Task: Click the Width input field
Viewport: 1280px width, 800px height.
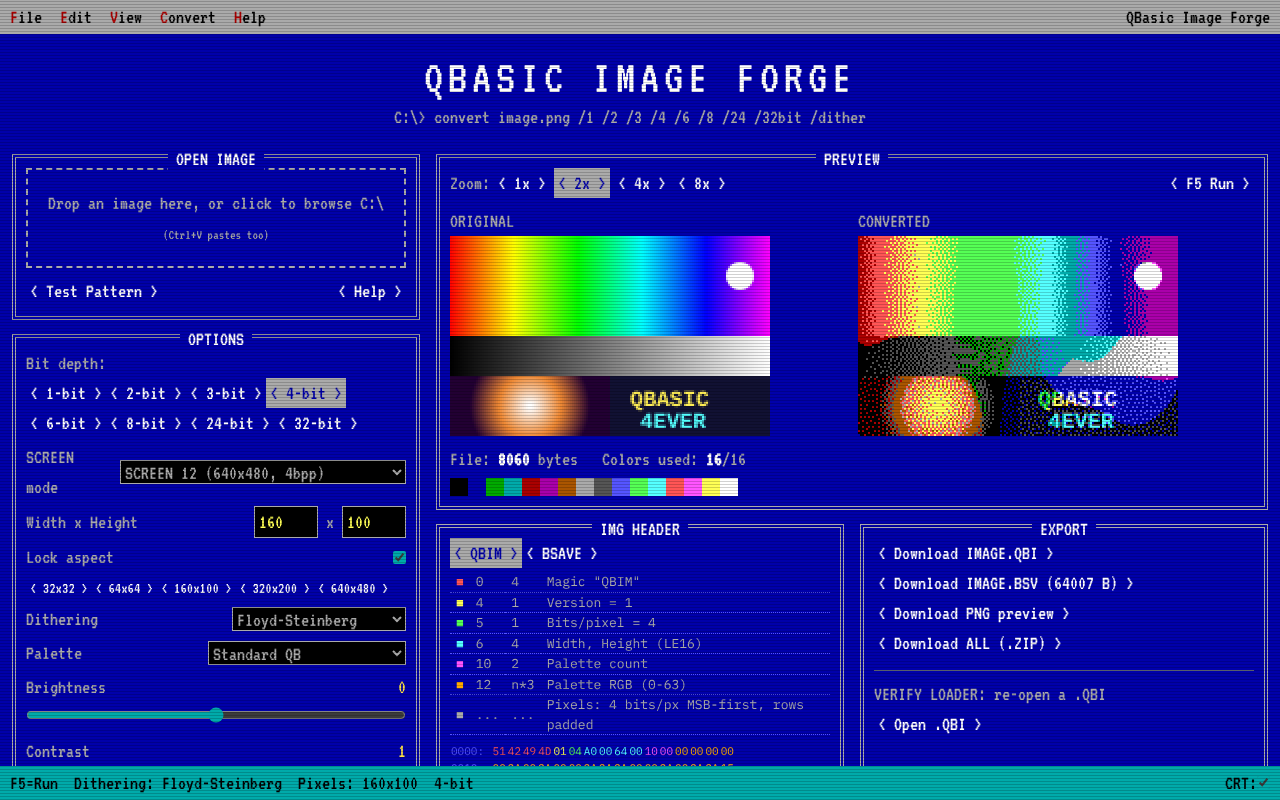Action: [286, 522]
